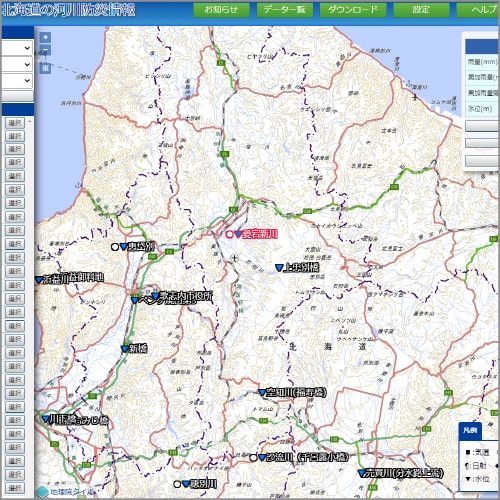500x500 pixels.
Task: Zoom in with the map plus button
Action: point(46,37)
